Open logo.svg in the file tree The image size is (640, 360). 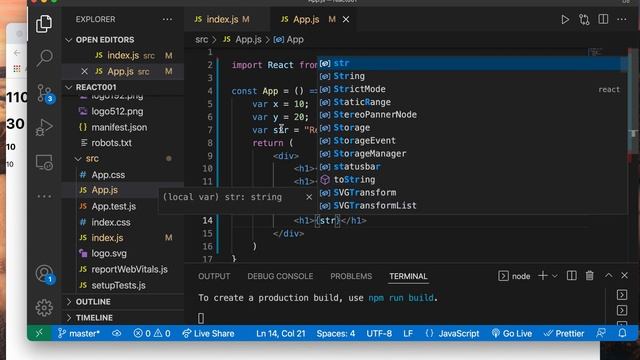tap(109, 253)
